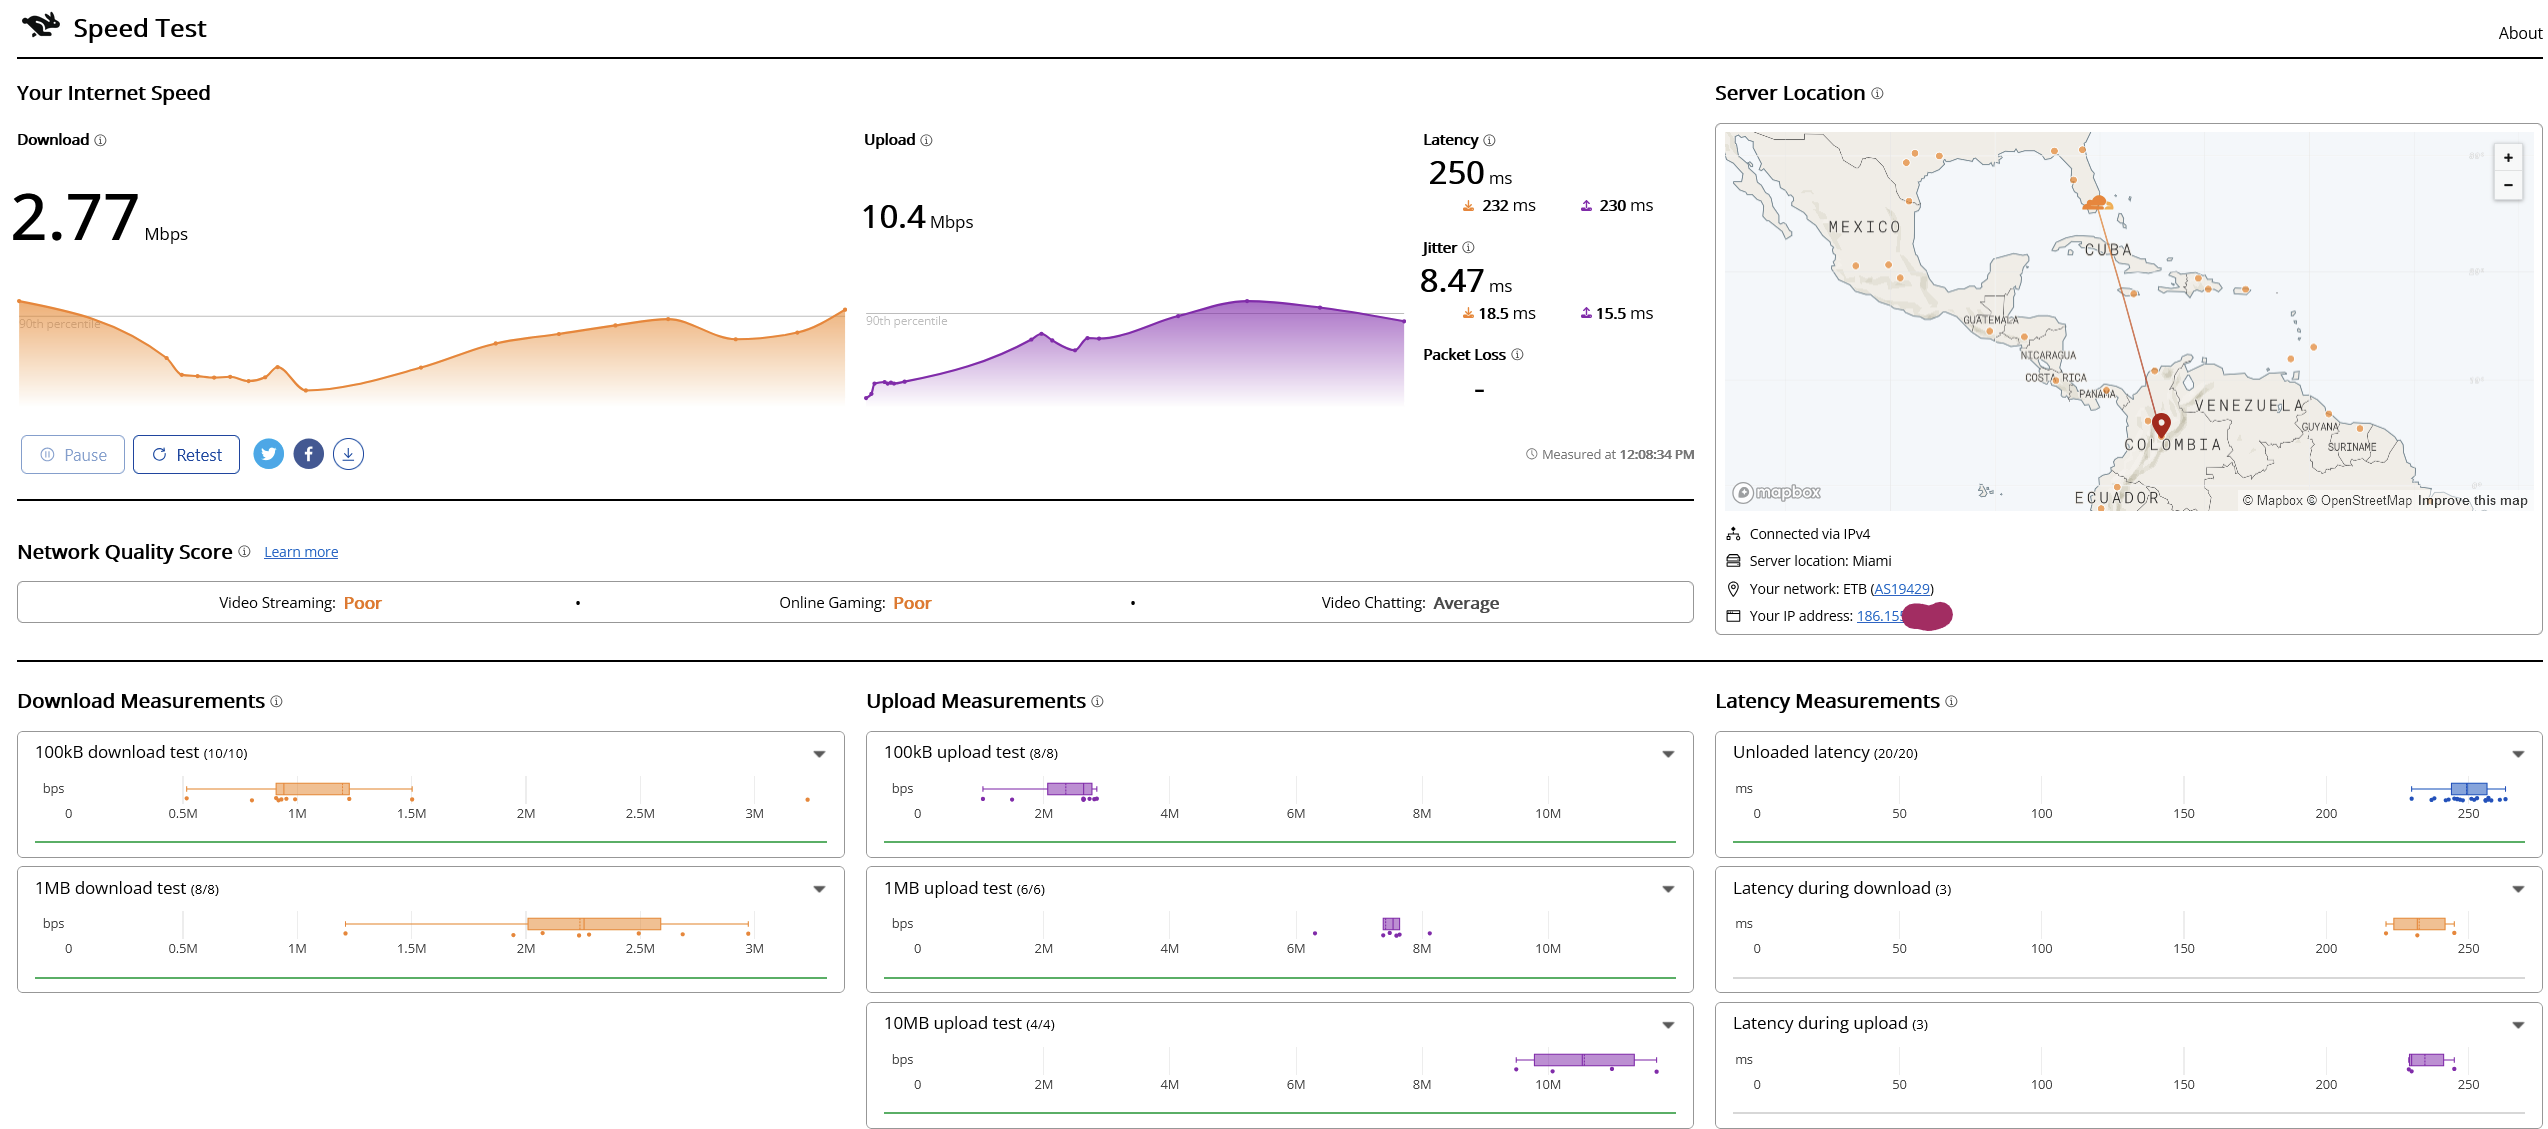Click the purple upload speed chart
Screen dimensions: 2548x1129
[x=1135, y=352]
